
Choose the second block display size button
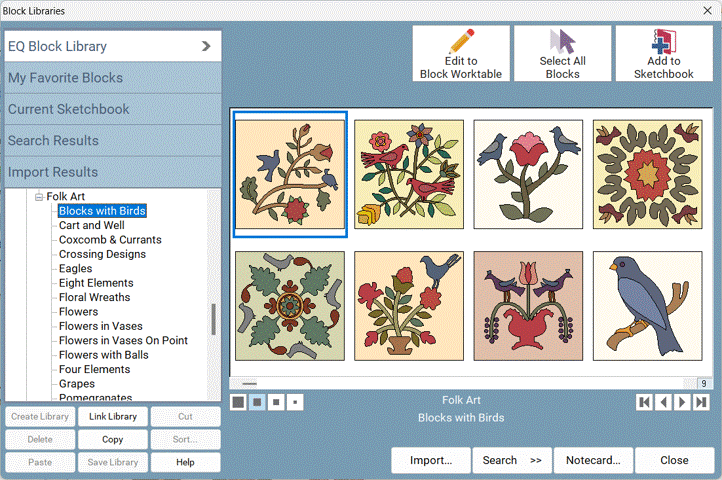pos(257,402)
